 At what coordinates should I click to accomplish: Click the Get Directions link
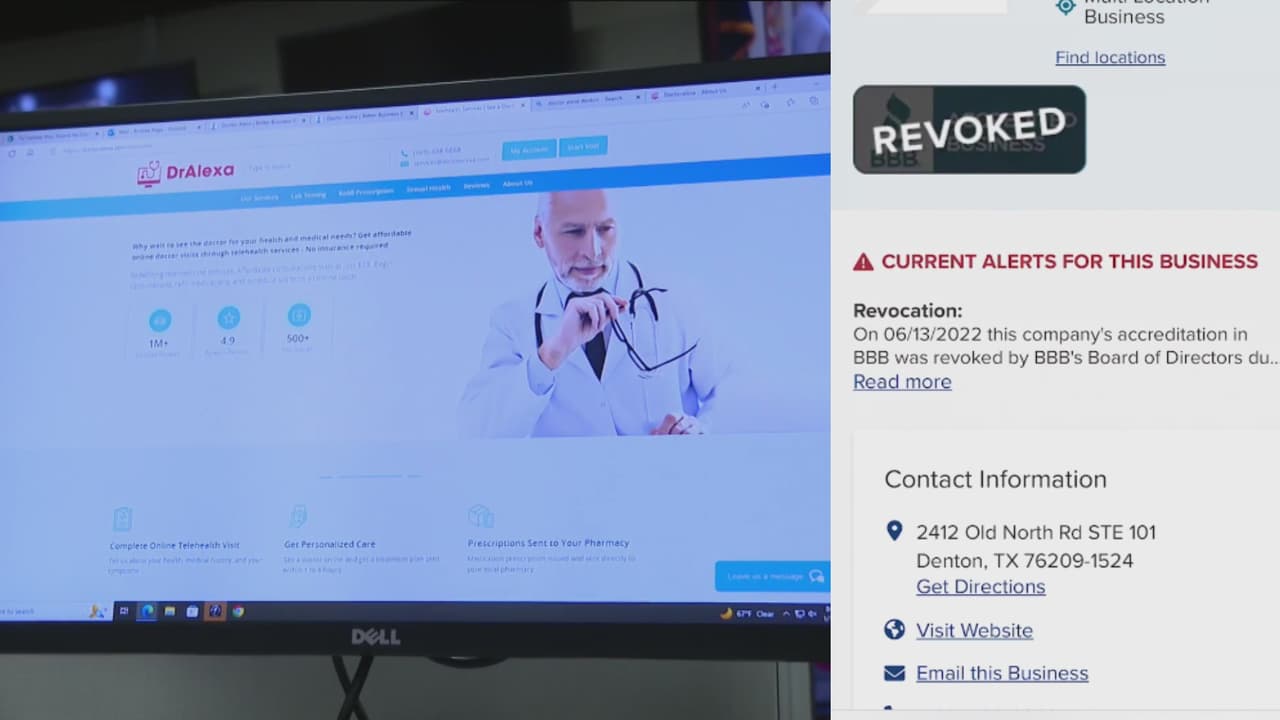(980, 587)
